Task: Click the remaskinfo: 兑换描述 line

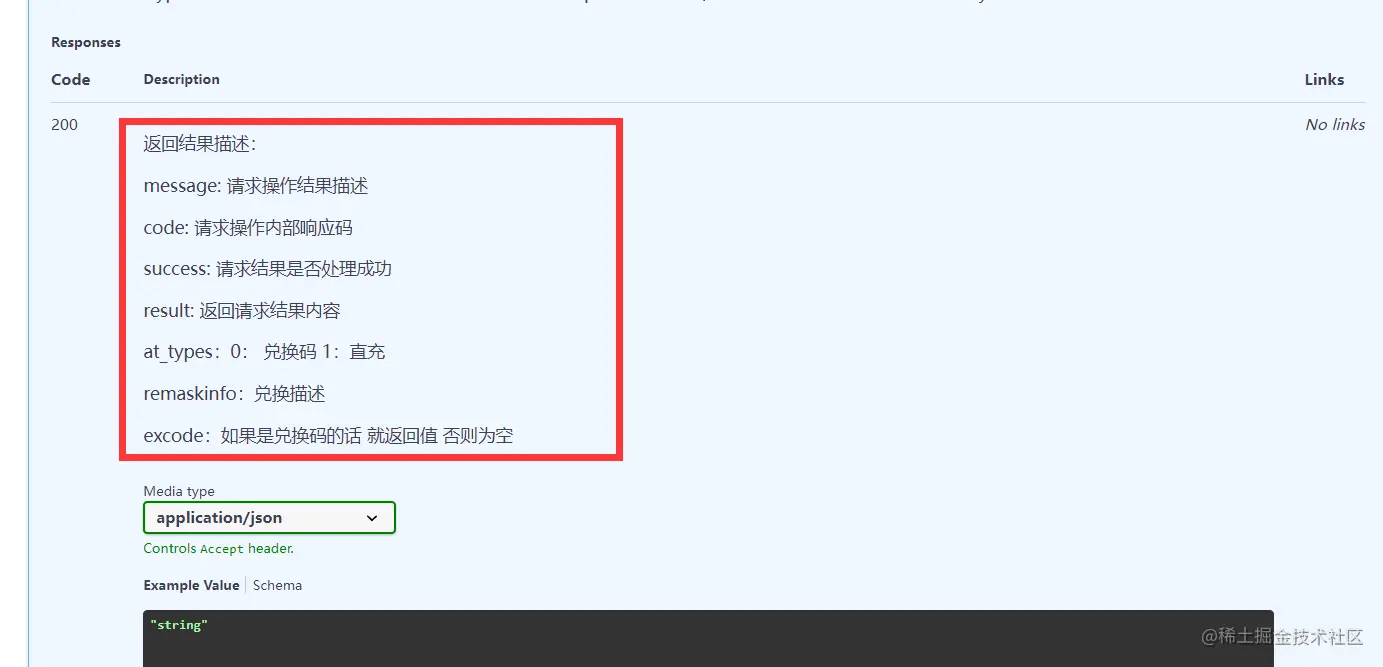Action: (x=234, y=394)
